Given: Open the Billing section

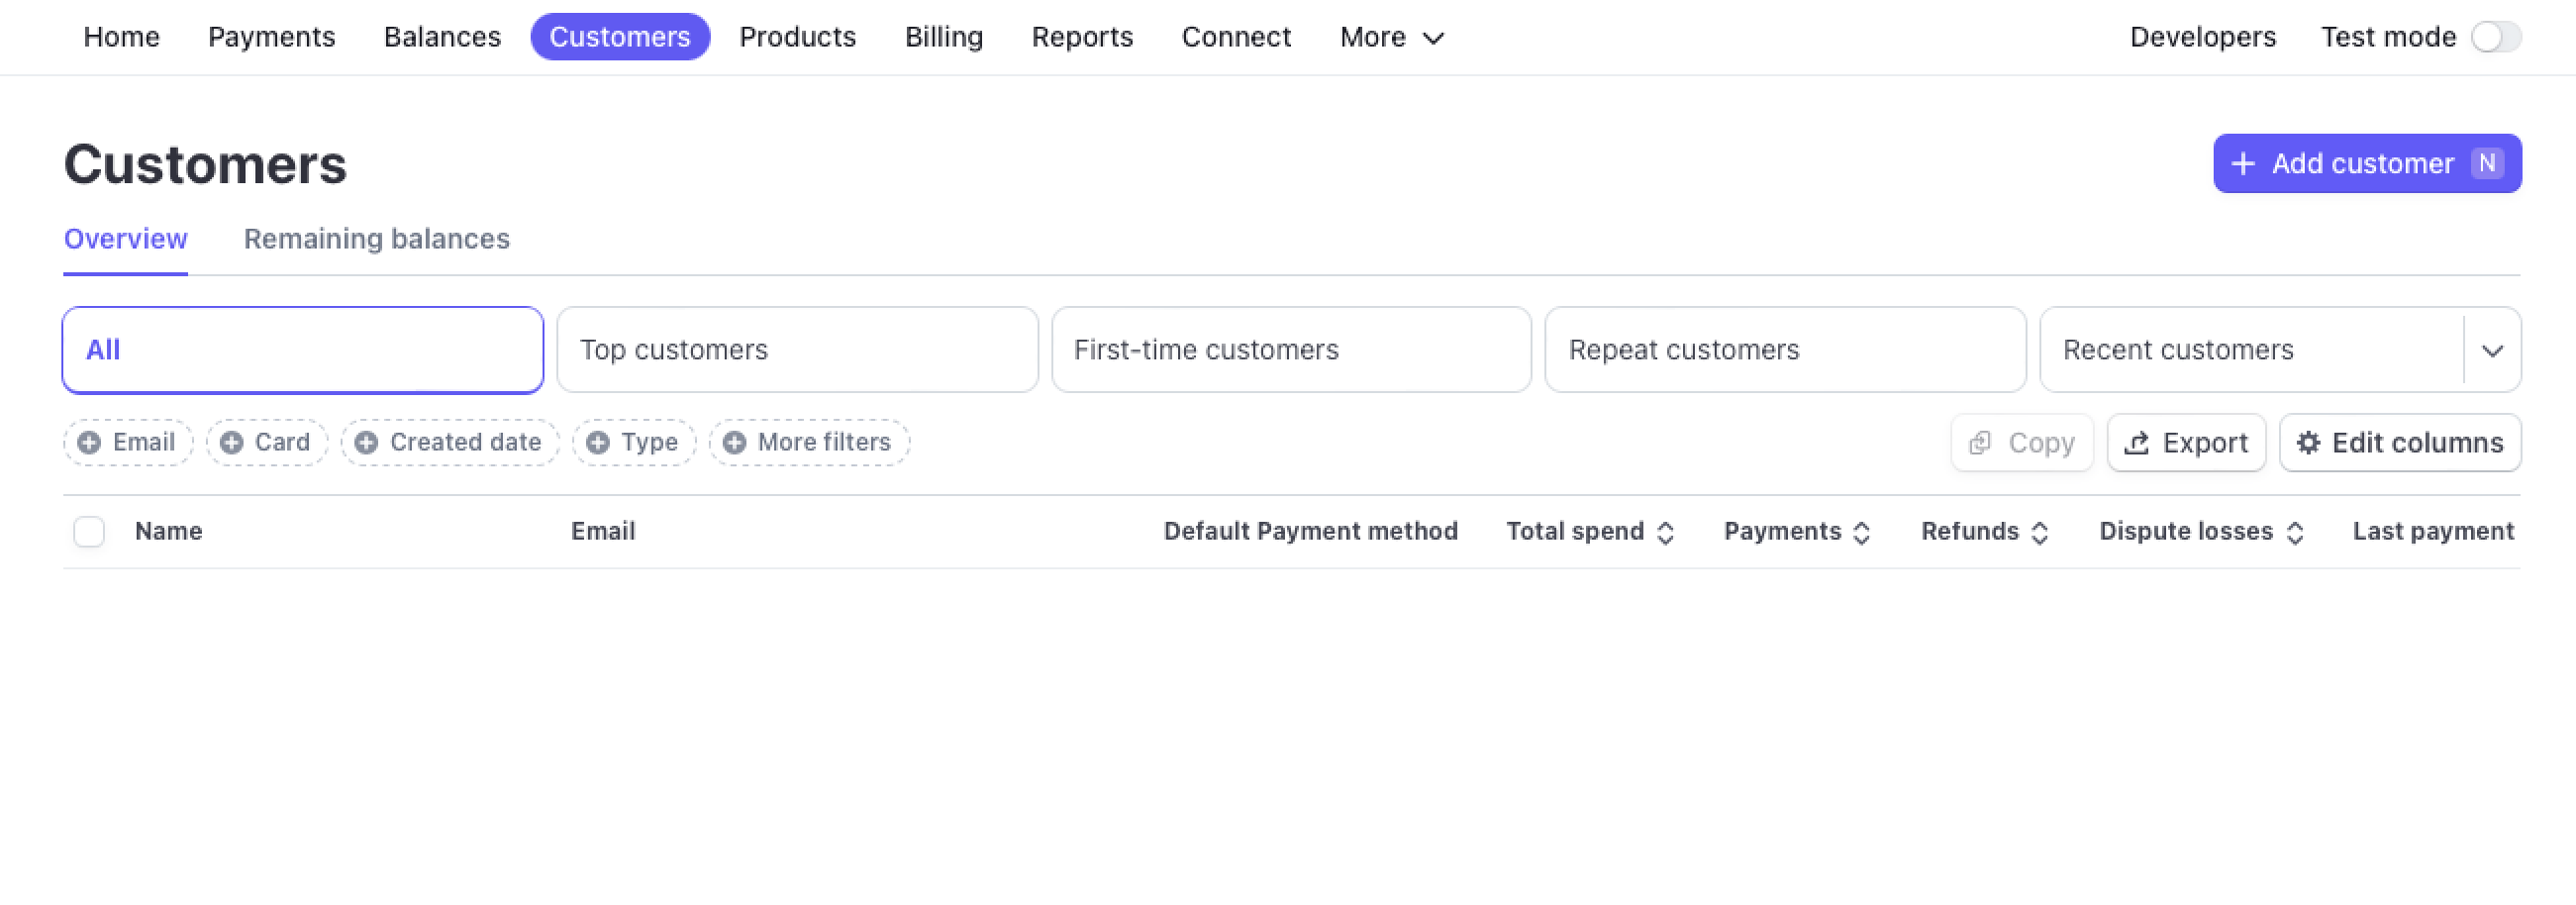Looking at the screenshot, I should coord(943,37).
